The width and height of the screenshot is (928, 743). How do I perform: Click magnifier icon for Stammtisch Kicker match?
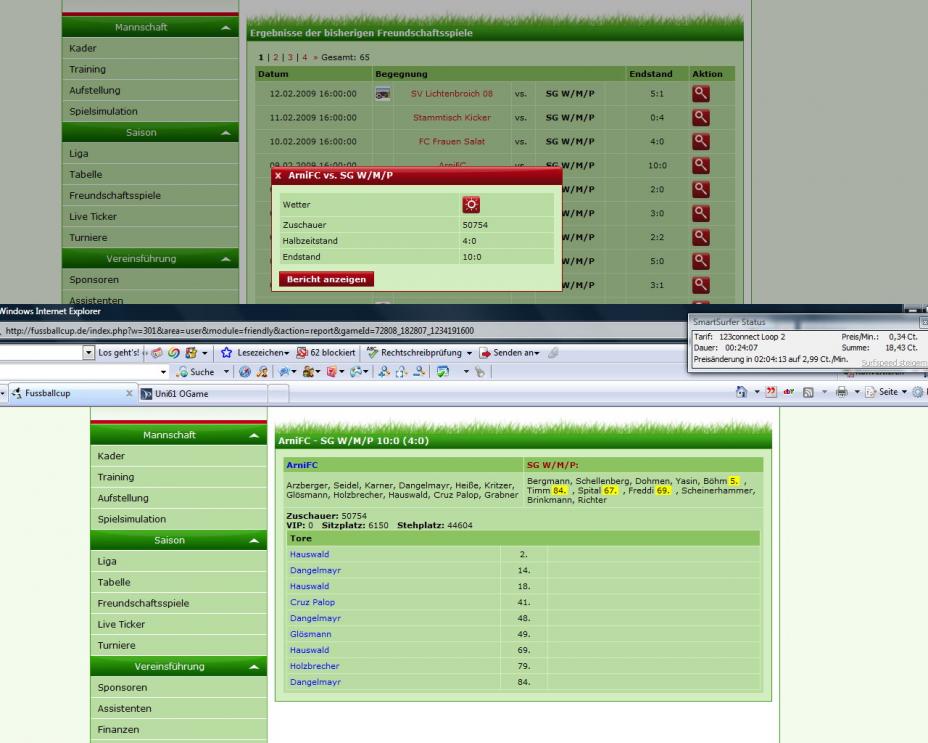(700, 118)
